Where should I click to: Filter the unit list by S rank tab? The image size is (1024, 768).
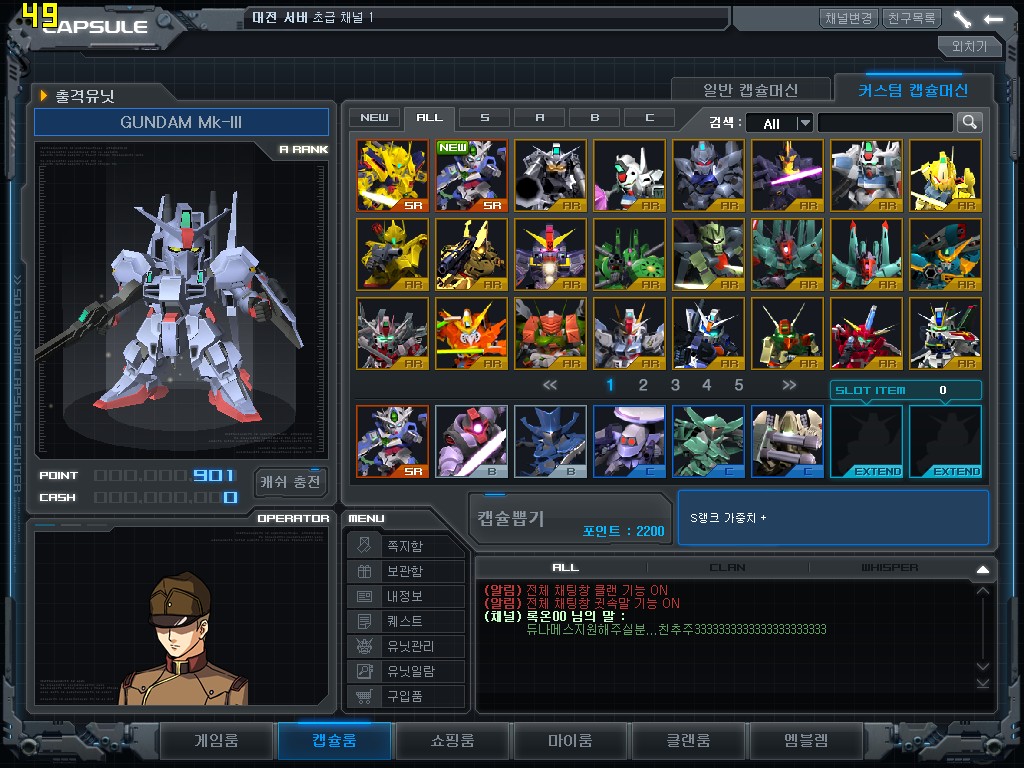point(485,117)
